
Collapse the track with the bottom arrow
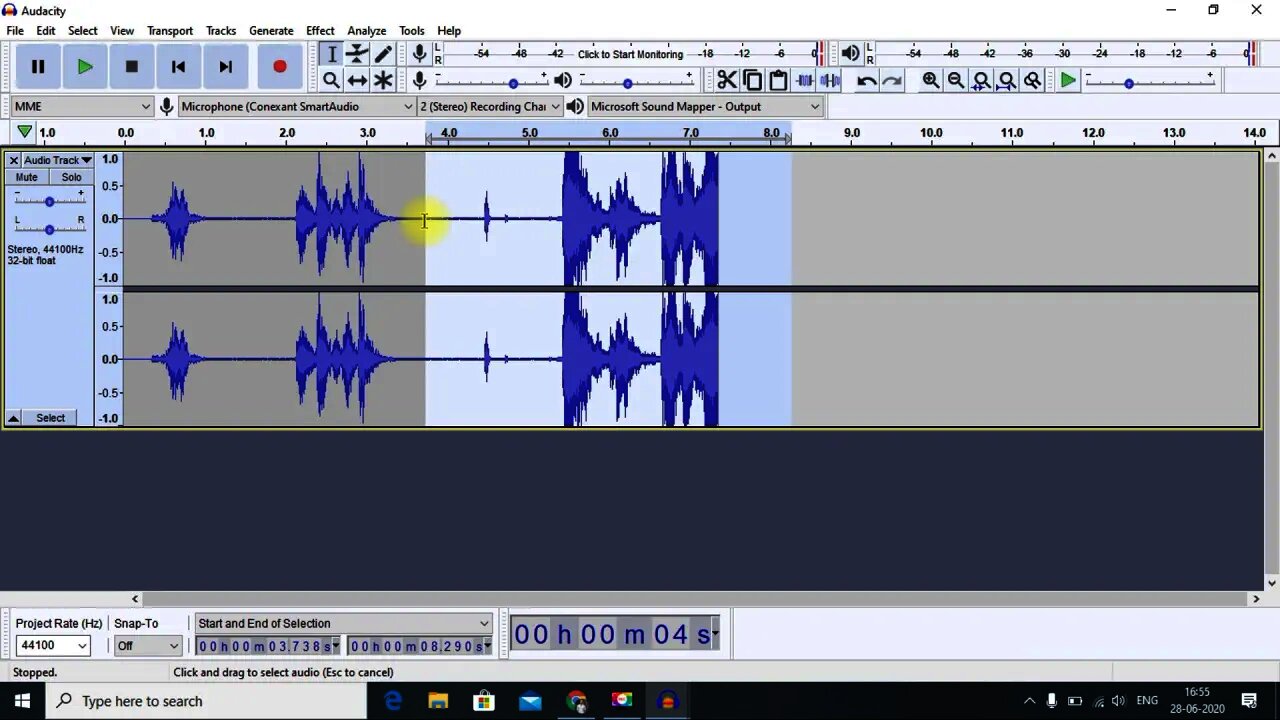14,418
